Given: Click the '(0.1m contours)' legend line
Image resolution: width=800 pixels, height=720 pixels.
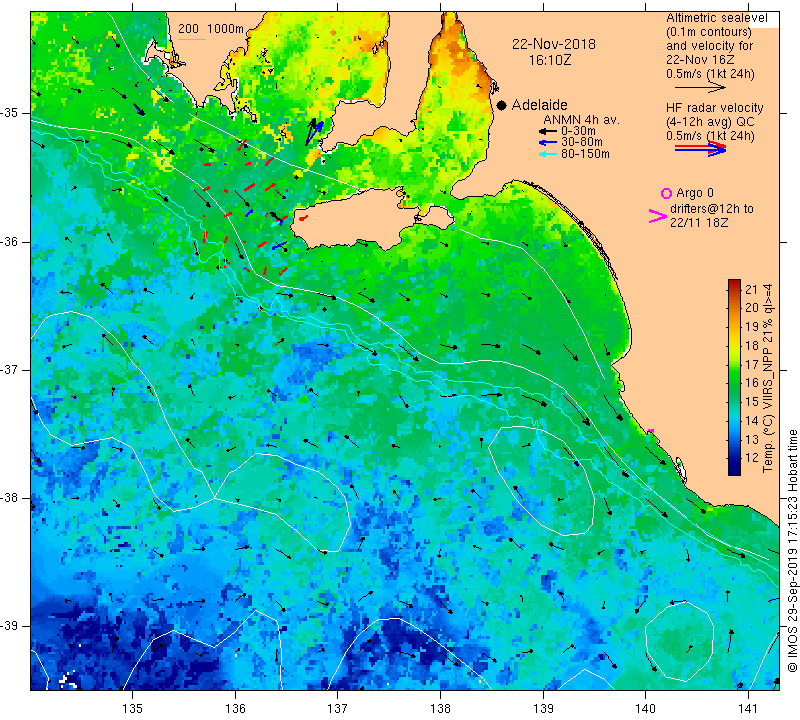Looking at the screenshot, I should coord(708,32).
